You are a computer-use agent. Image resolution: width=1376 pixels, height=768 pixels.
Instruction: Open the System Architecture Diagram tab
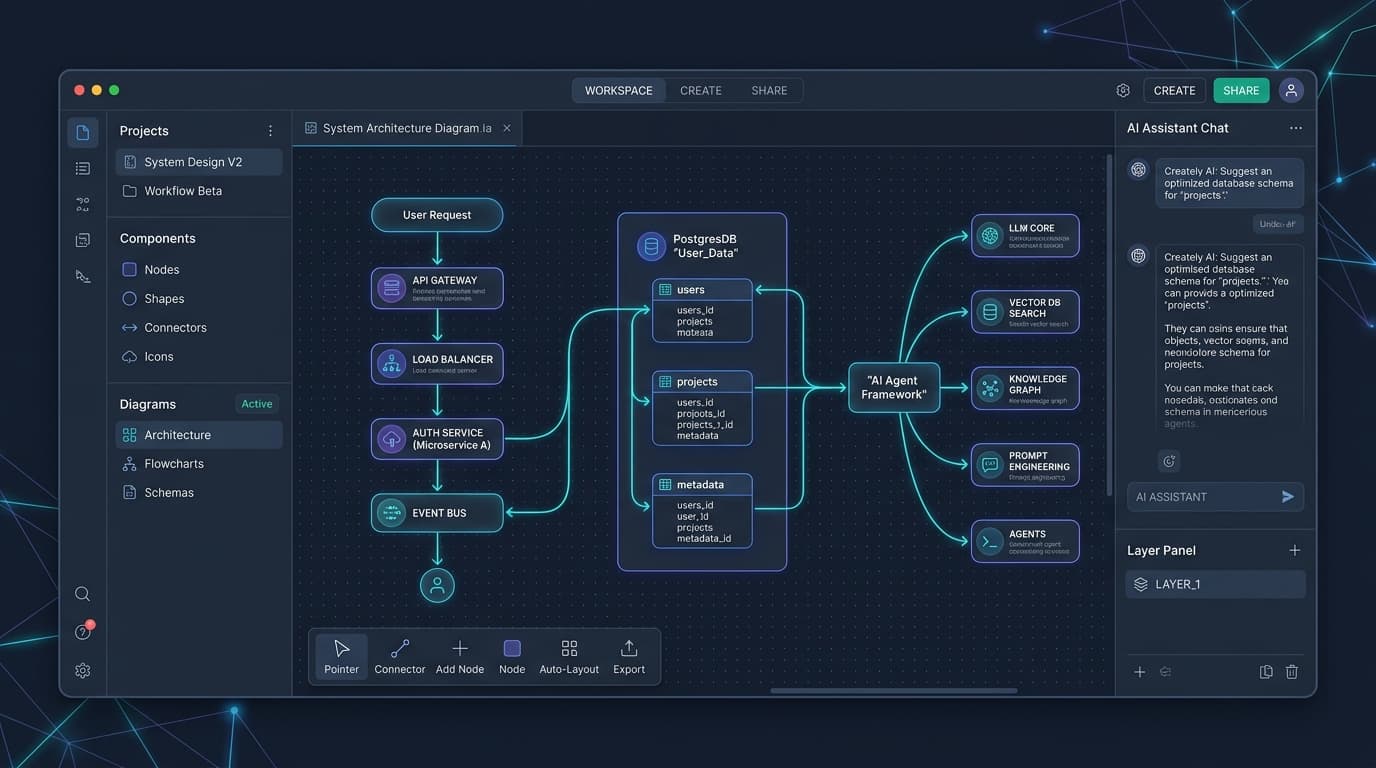pyautogui.click(x=406, y=128)
